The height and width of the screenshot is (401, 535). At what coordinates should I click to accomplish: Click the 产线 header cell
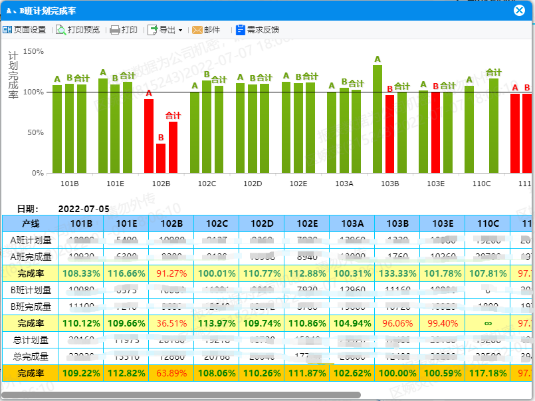[x=30, y=224]
